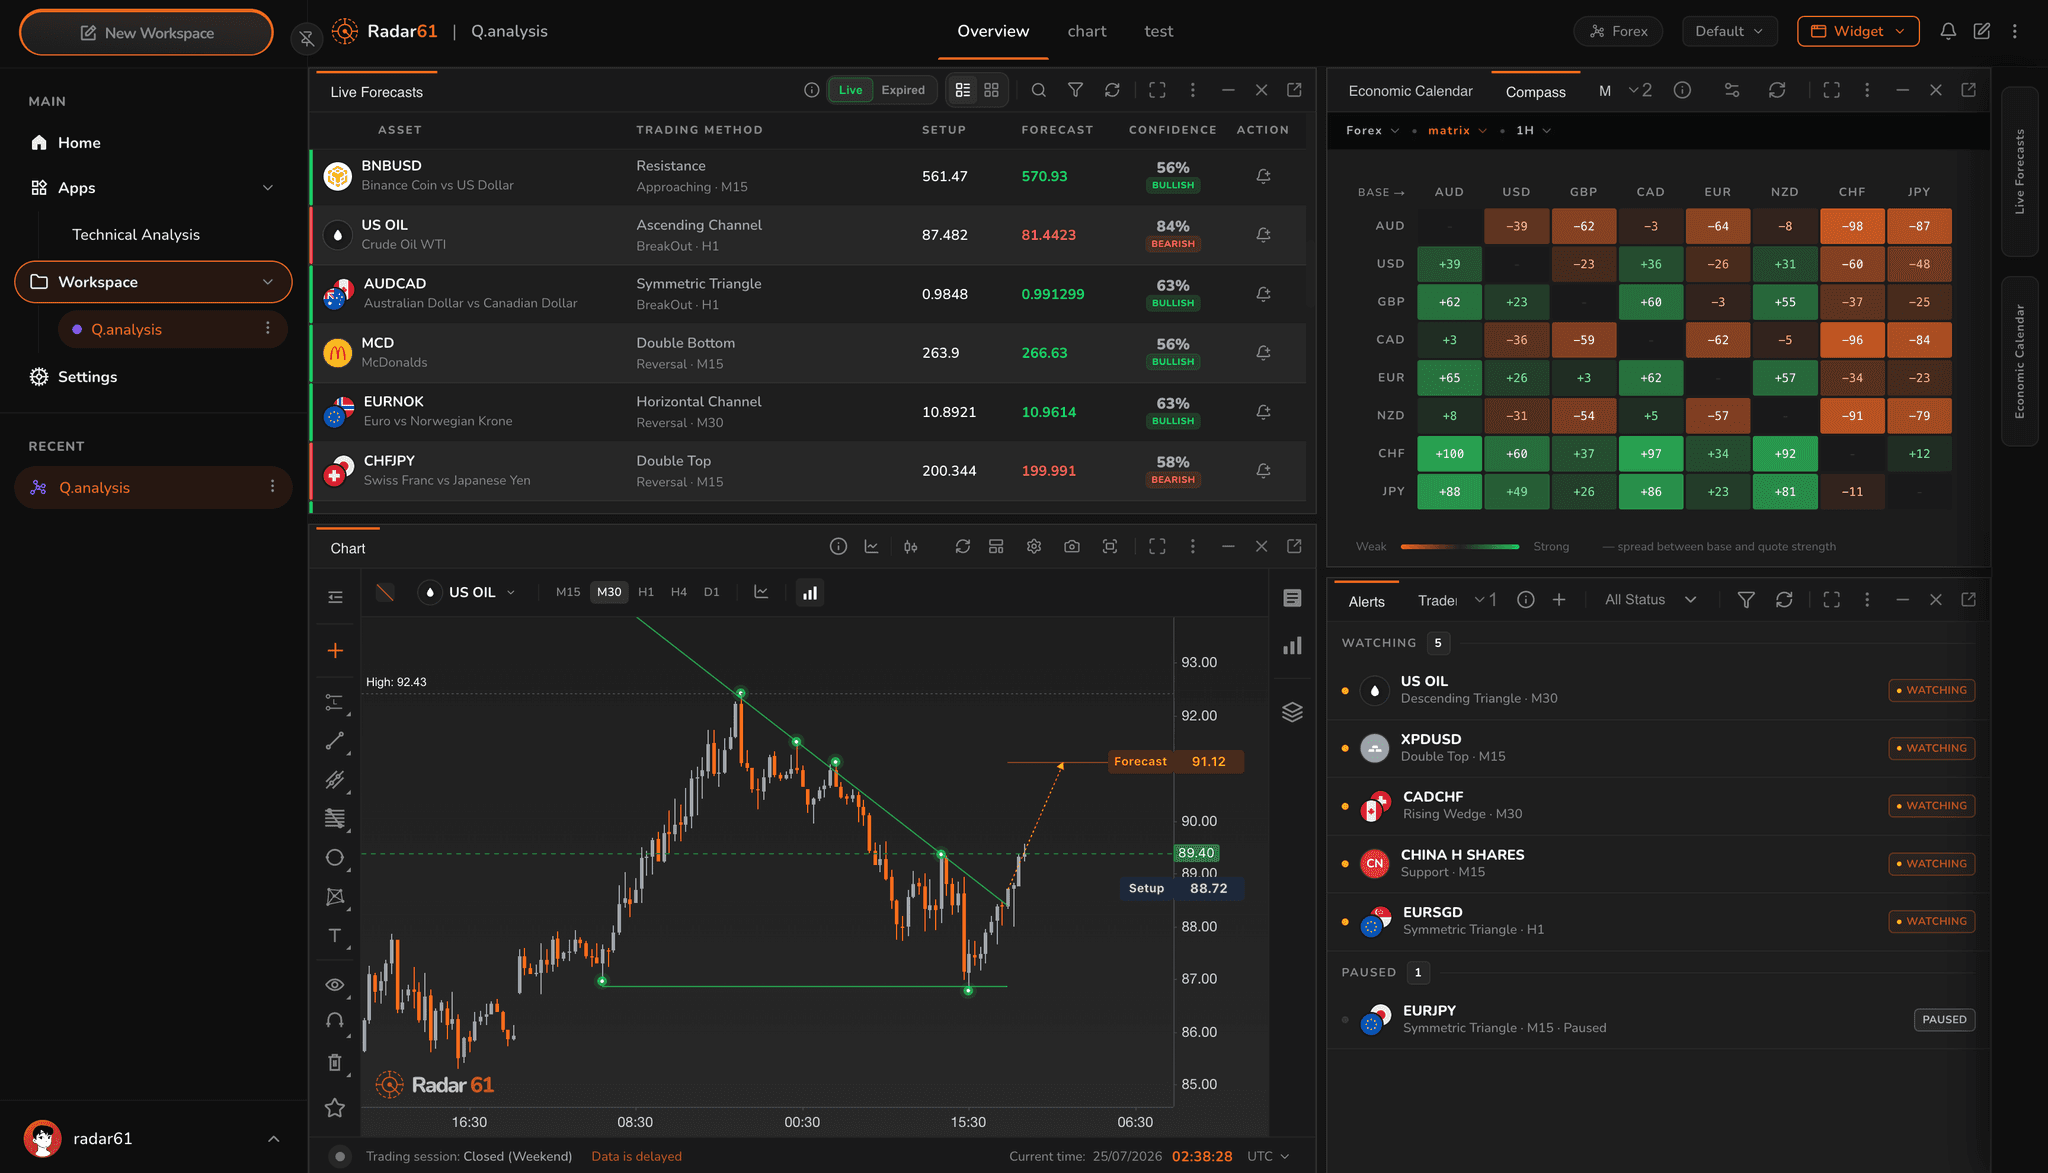Click WATCHING badge for XPDUSD alert
Screen dimensions: 2048x1173
pos(1931,748)
